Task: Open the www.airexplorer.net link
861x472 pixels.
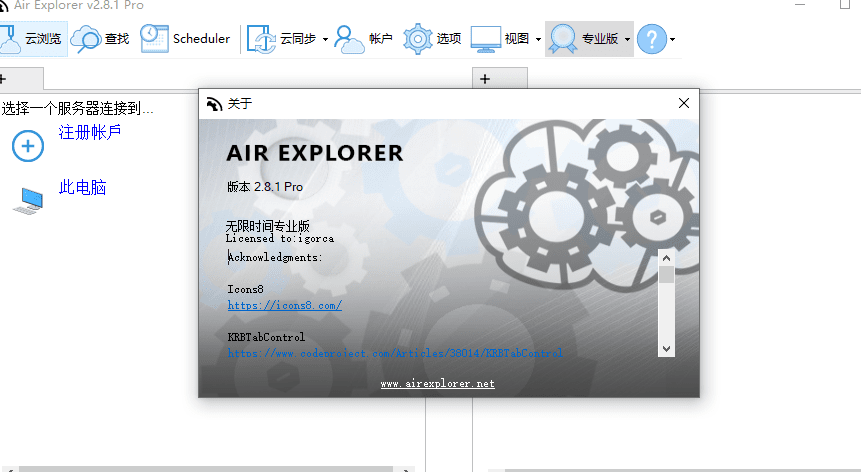Action: point(438,384)
